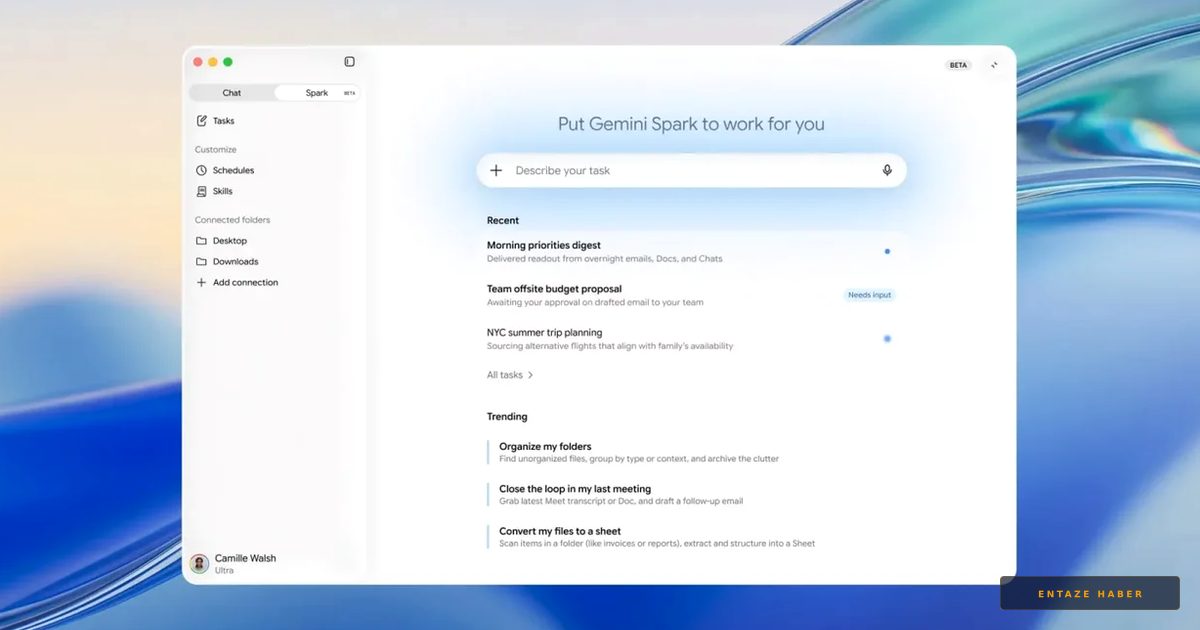Click the green maximize window button
The width and height of the screenshot is (1200, 630).
(228, 62)
